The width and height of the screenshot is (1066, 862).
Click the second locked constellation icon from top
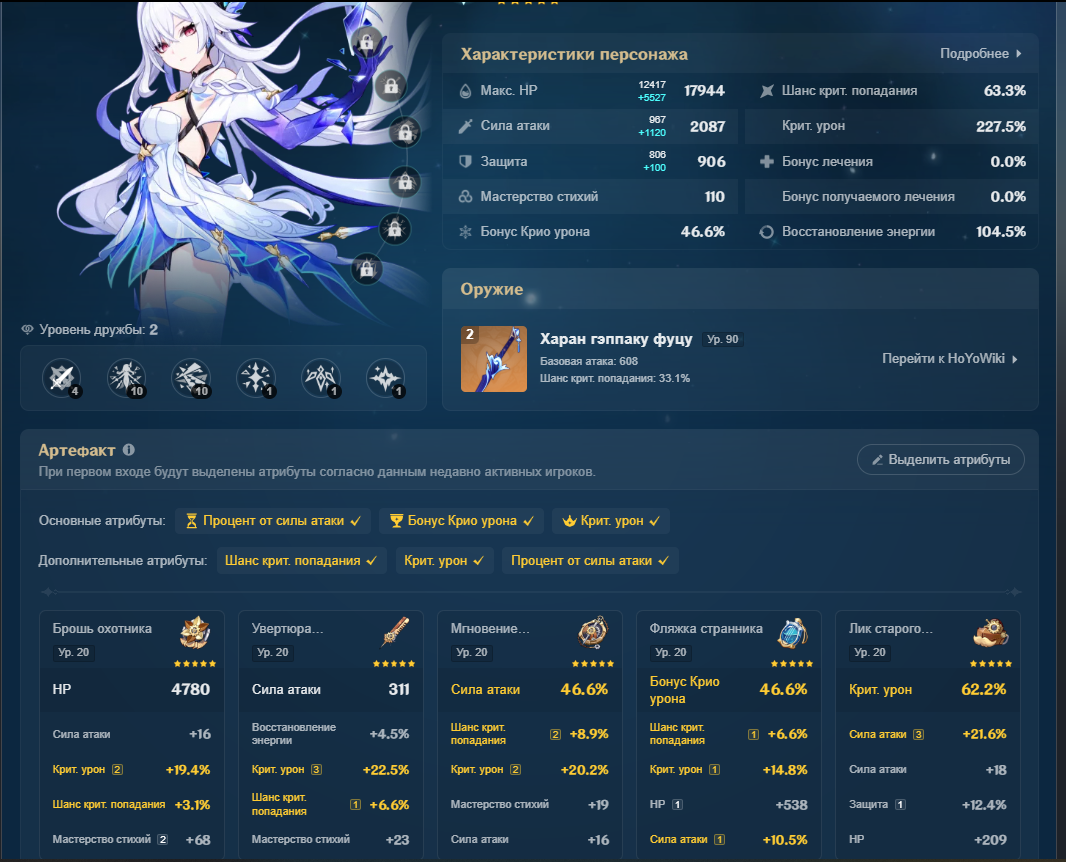tap(391, 86)
